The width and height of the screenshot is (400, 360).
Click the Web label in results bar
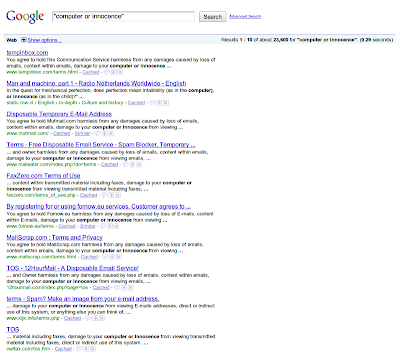point(12,40)
